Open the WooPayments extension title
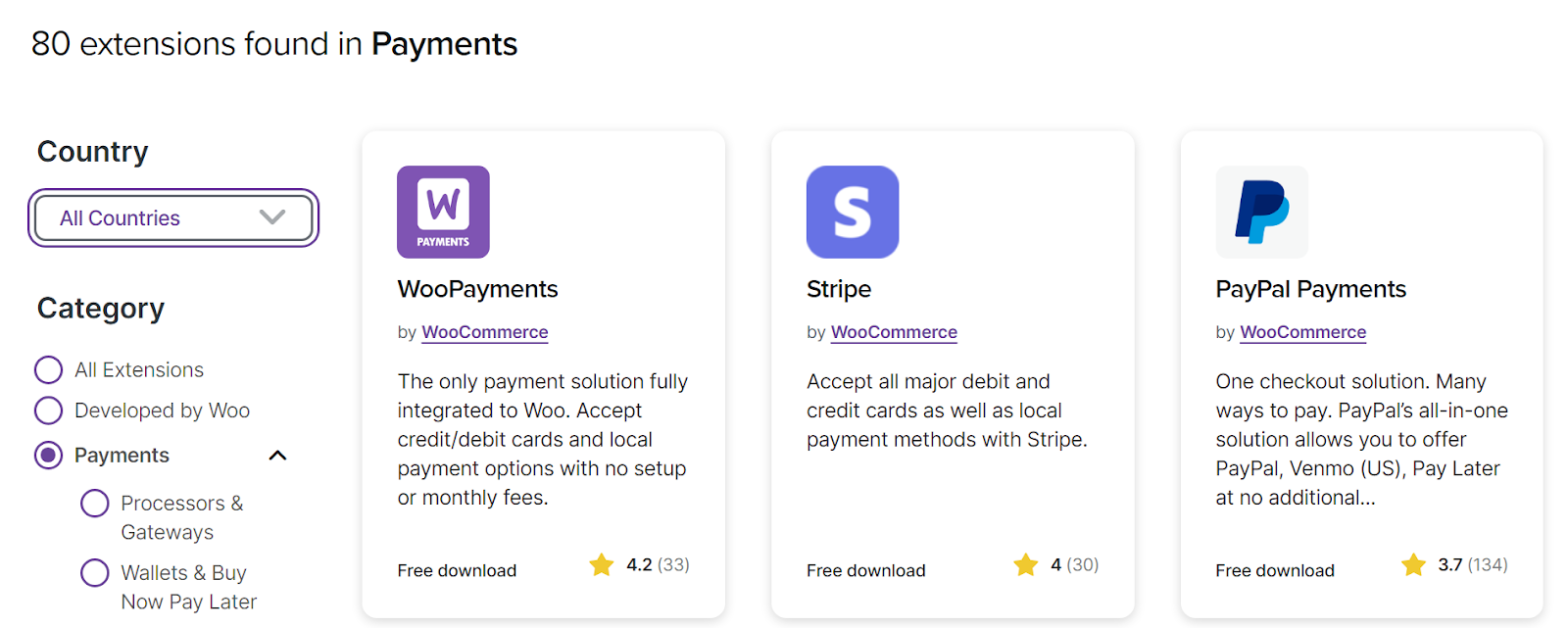1568x628 pixels. coord(478,289)
